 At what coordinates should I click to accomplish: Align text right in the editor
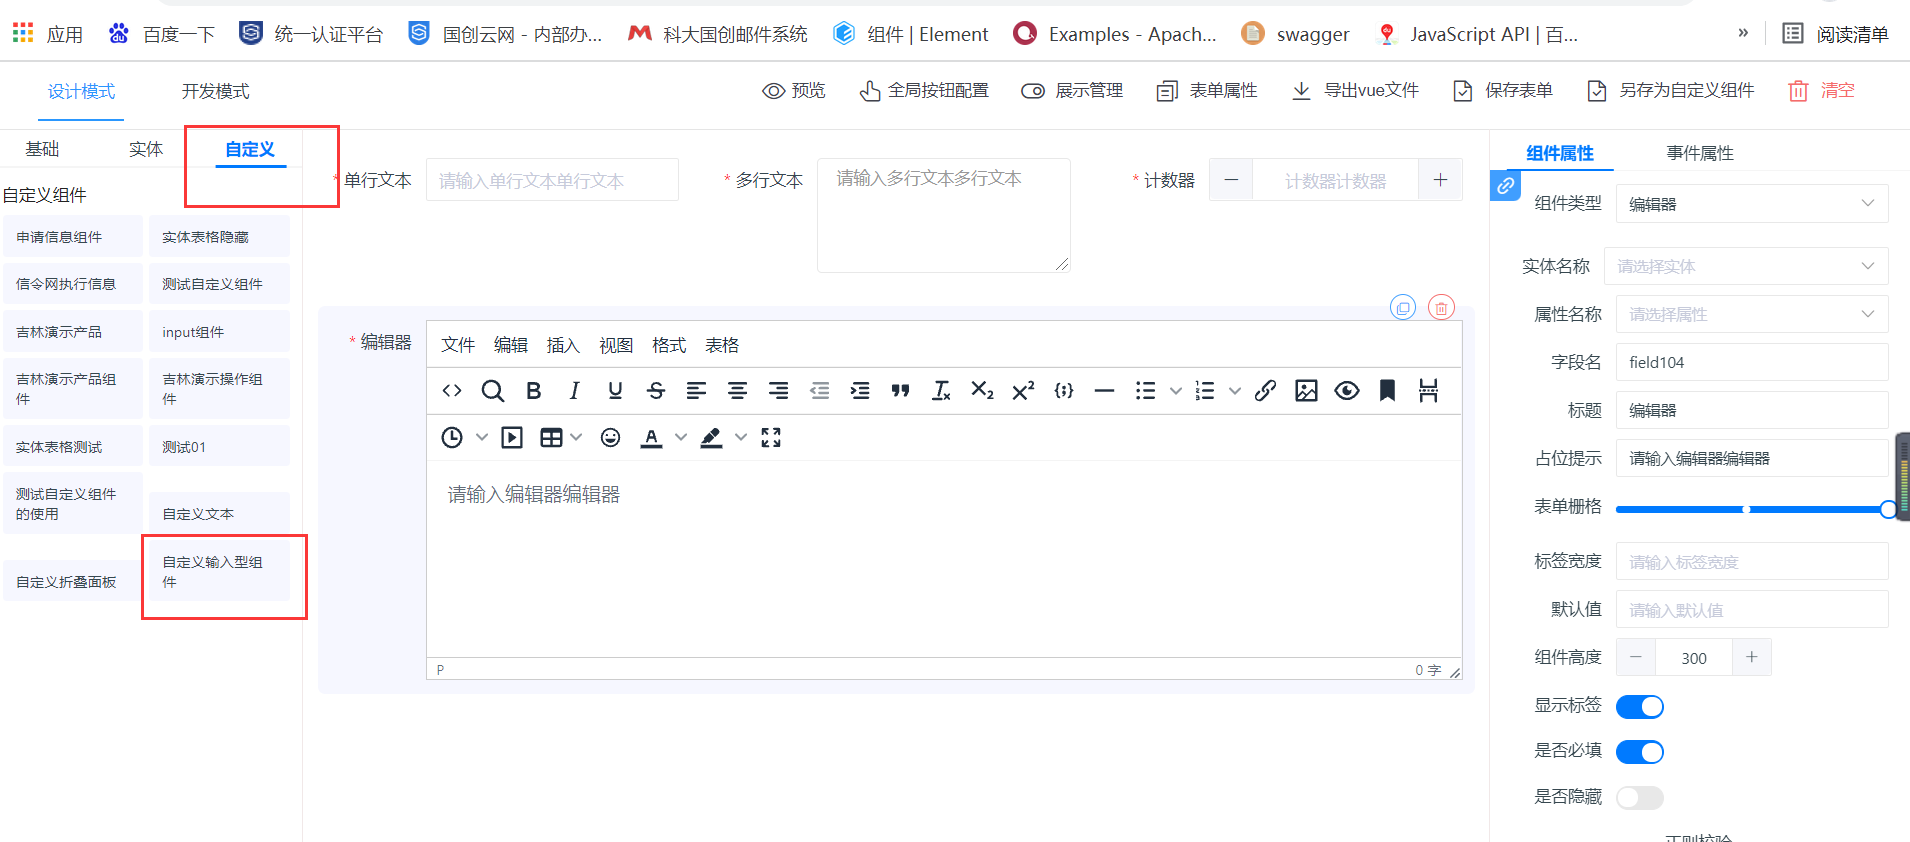[778, 391]
